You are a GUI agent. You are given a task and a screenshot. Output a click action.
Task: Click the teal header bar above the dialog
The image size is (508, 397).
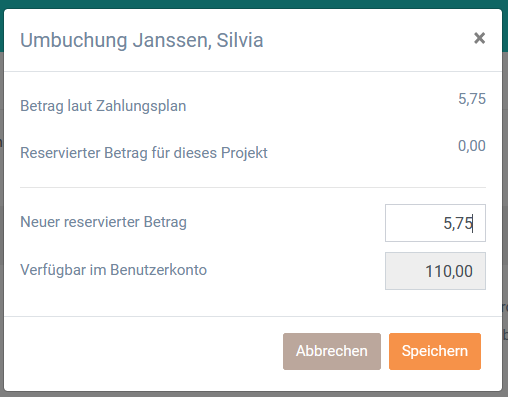pos(253,4)
